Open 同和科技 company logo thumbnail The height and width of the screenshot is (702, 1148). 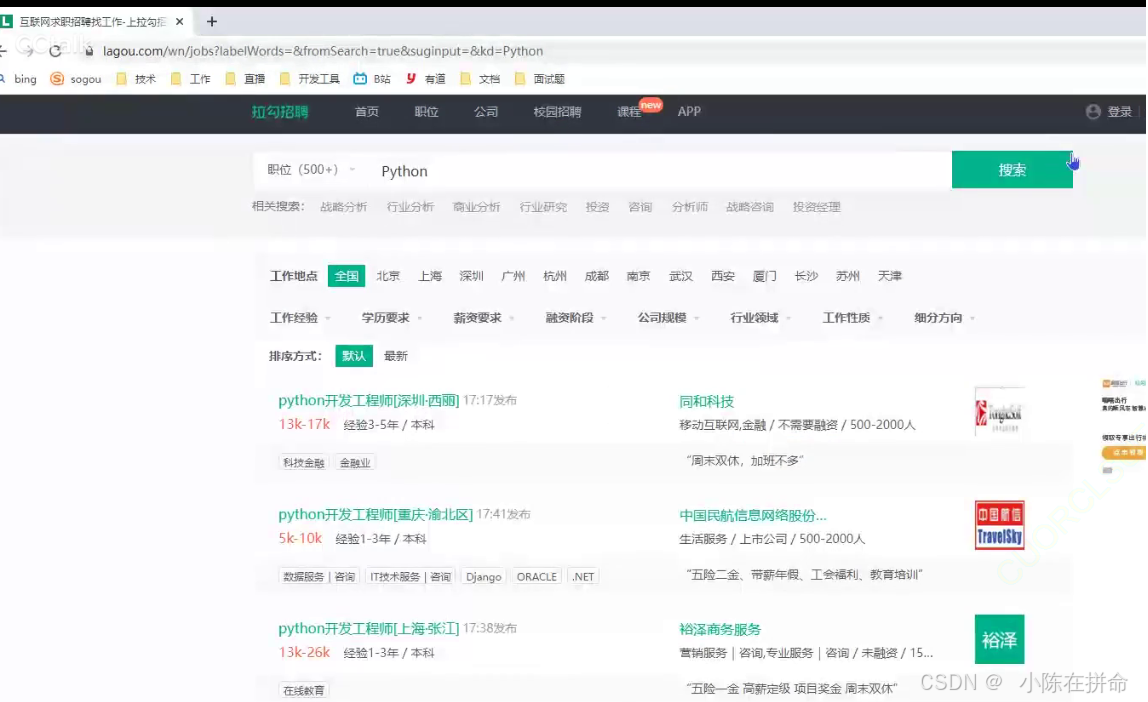999,411
